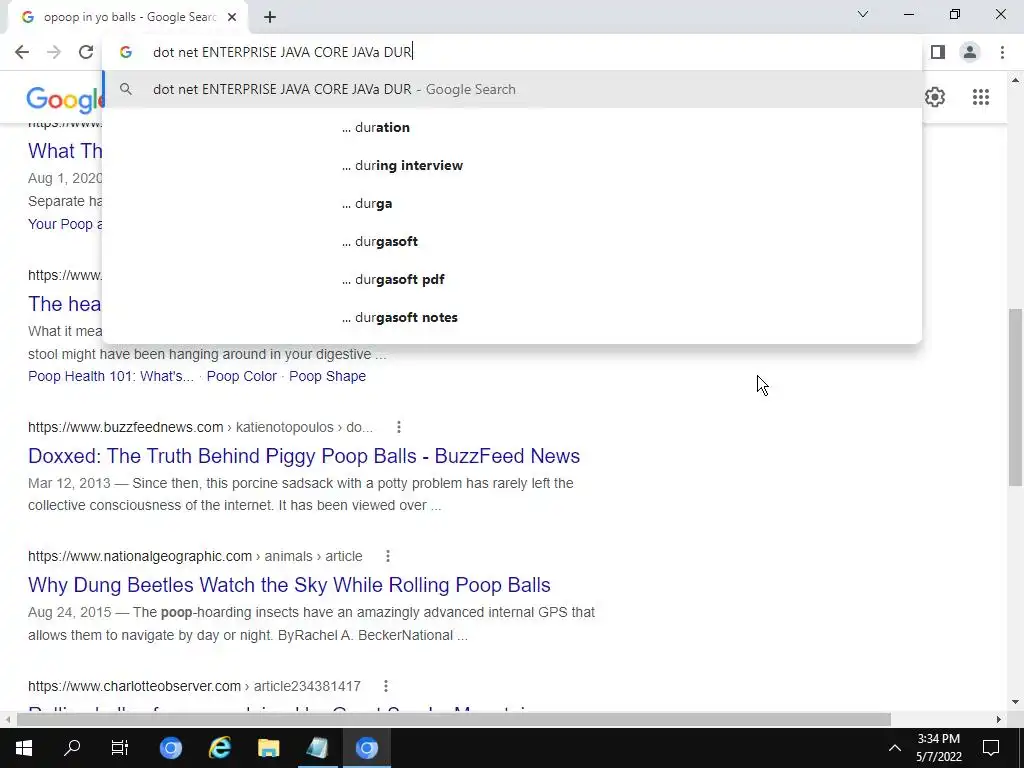Screen dimensions: 1024x768
Task: Open the options menu for nationalgeographic result
Action: pyautogui.click(x=388, y=556)
